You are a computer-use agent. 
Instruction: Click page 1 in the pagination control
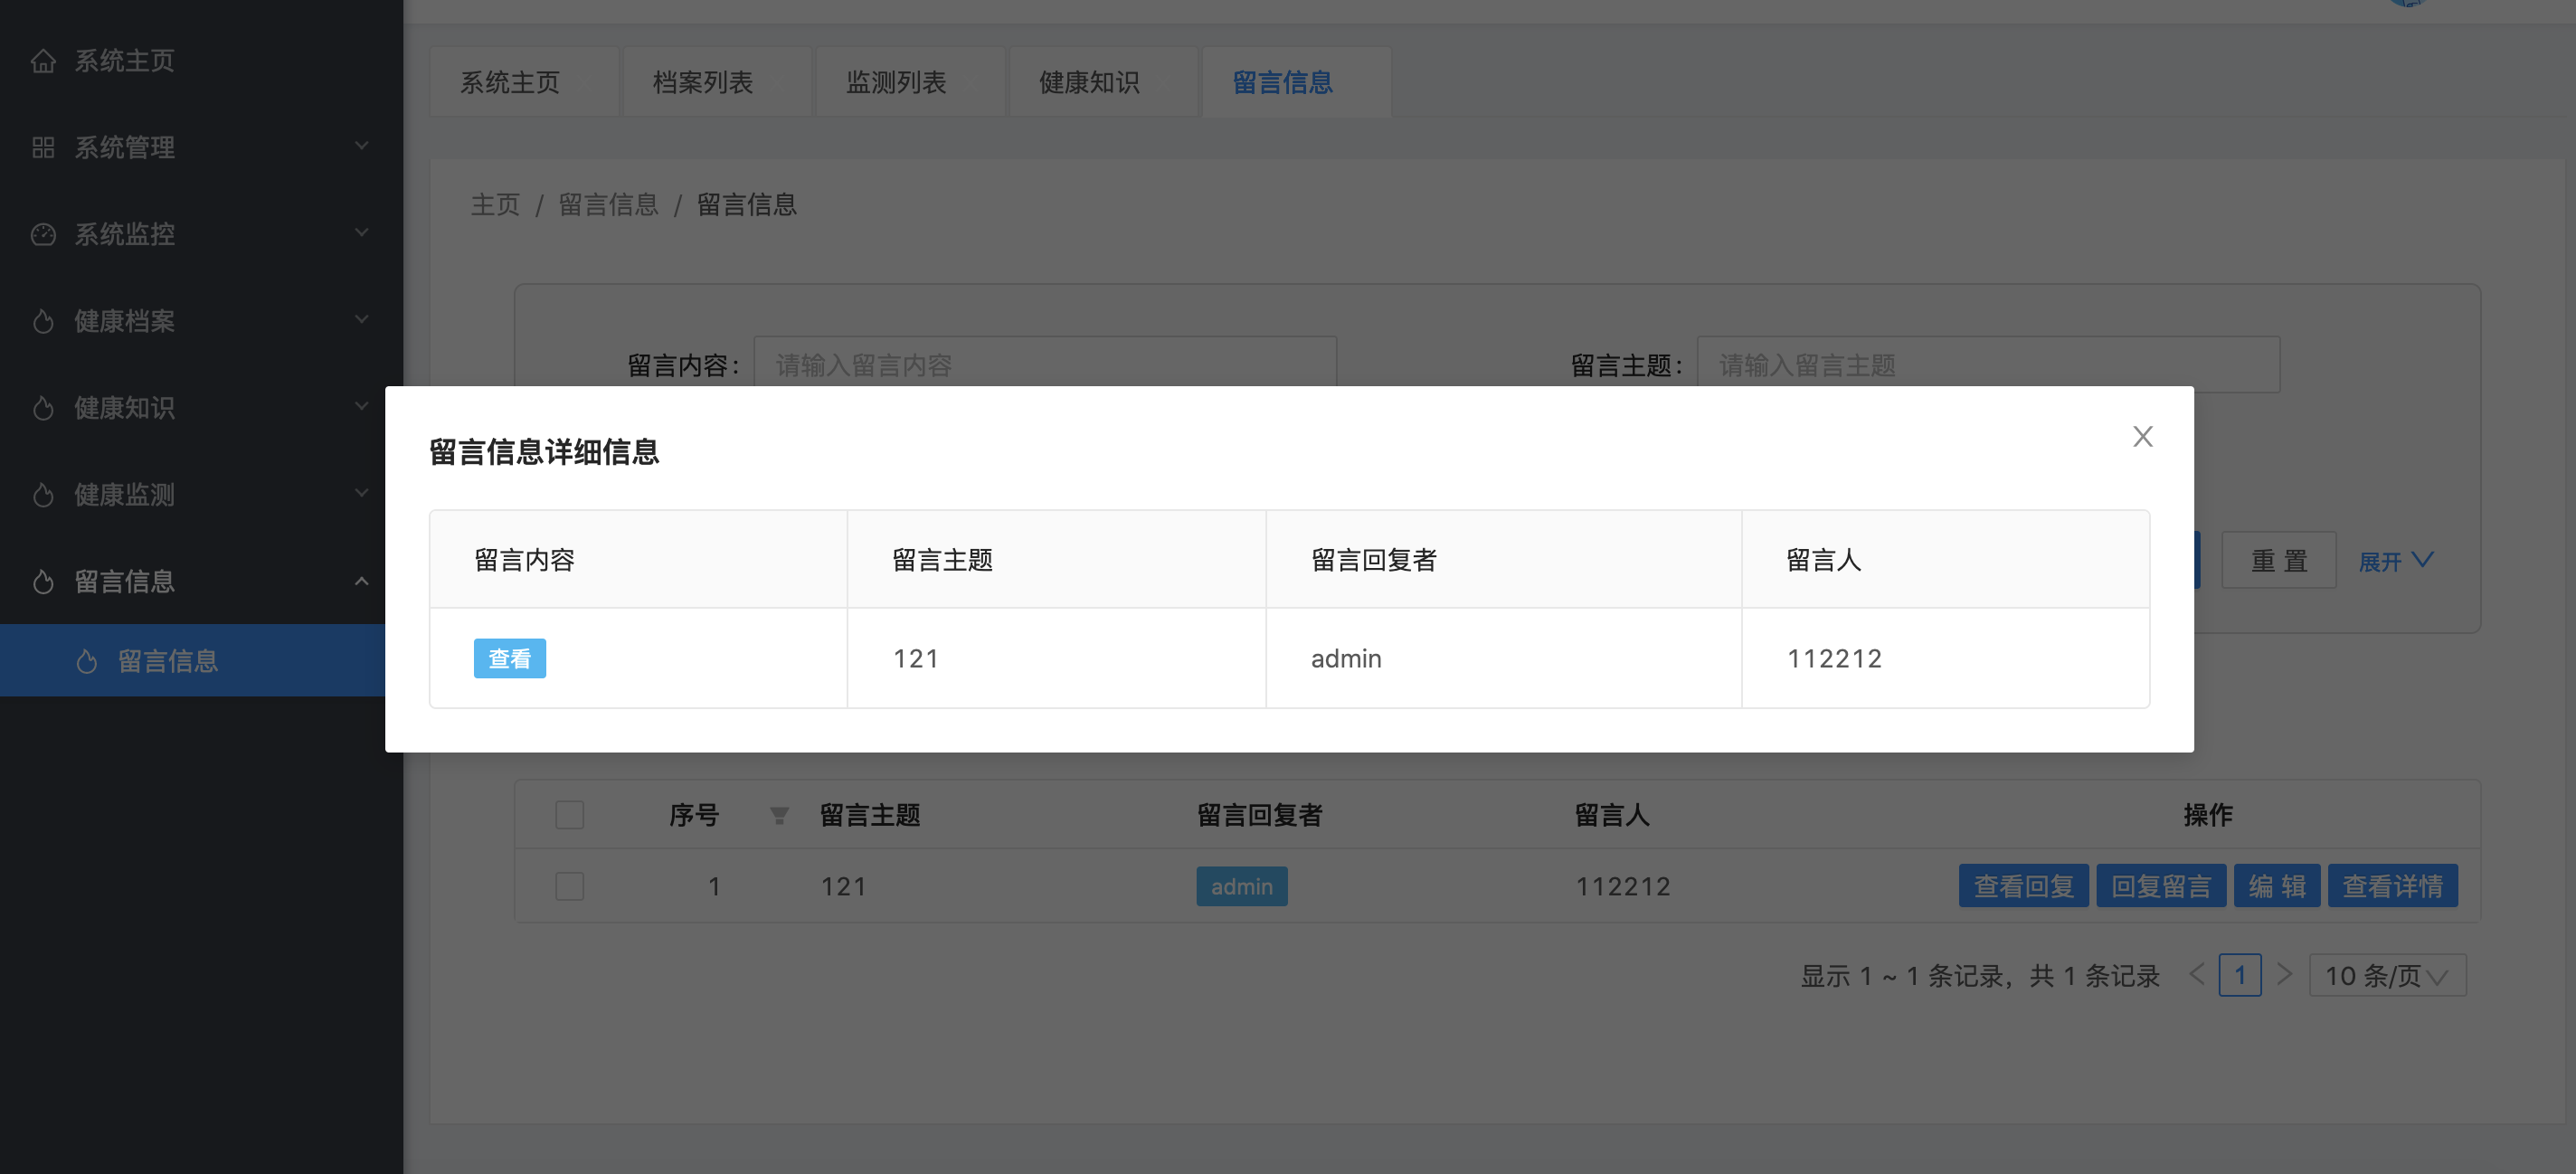click(2241, 975)
